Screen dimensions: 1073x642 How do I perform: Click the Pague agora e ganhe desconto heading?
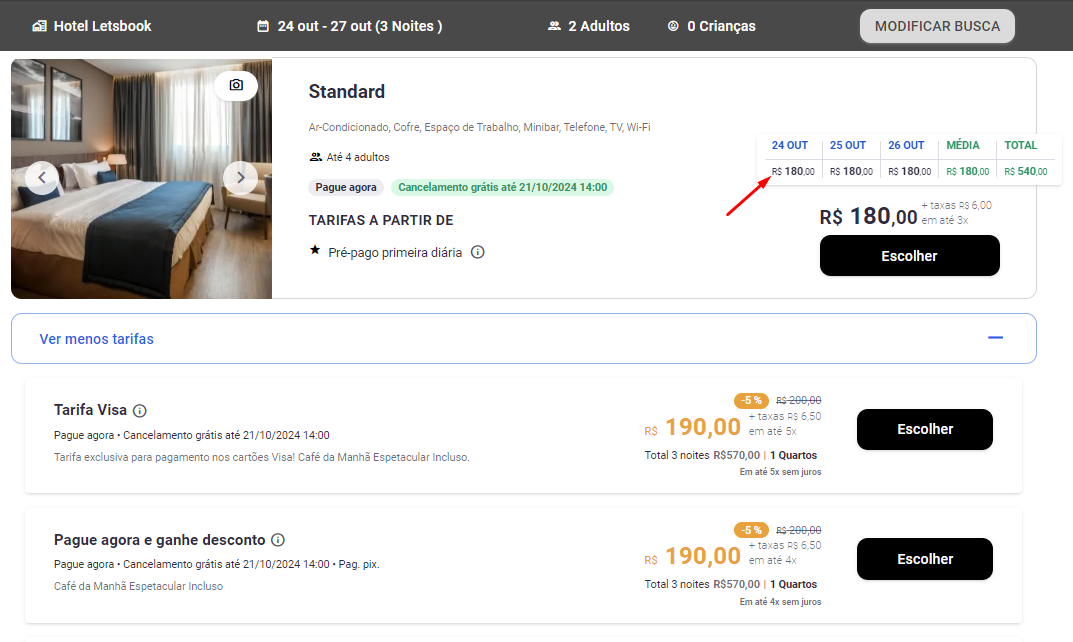159,540
